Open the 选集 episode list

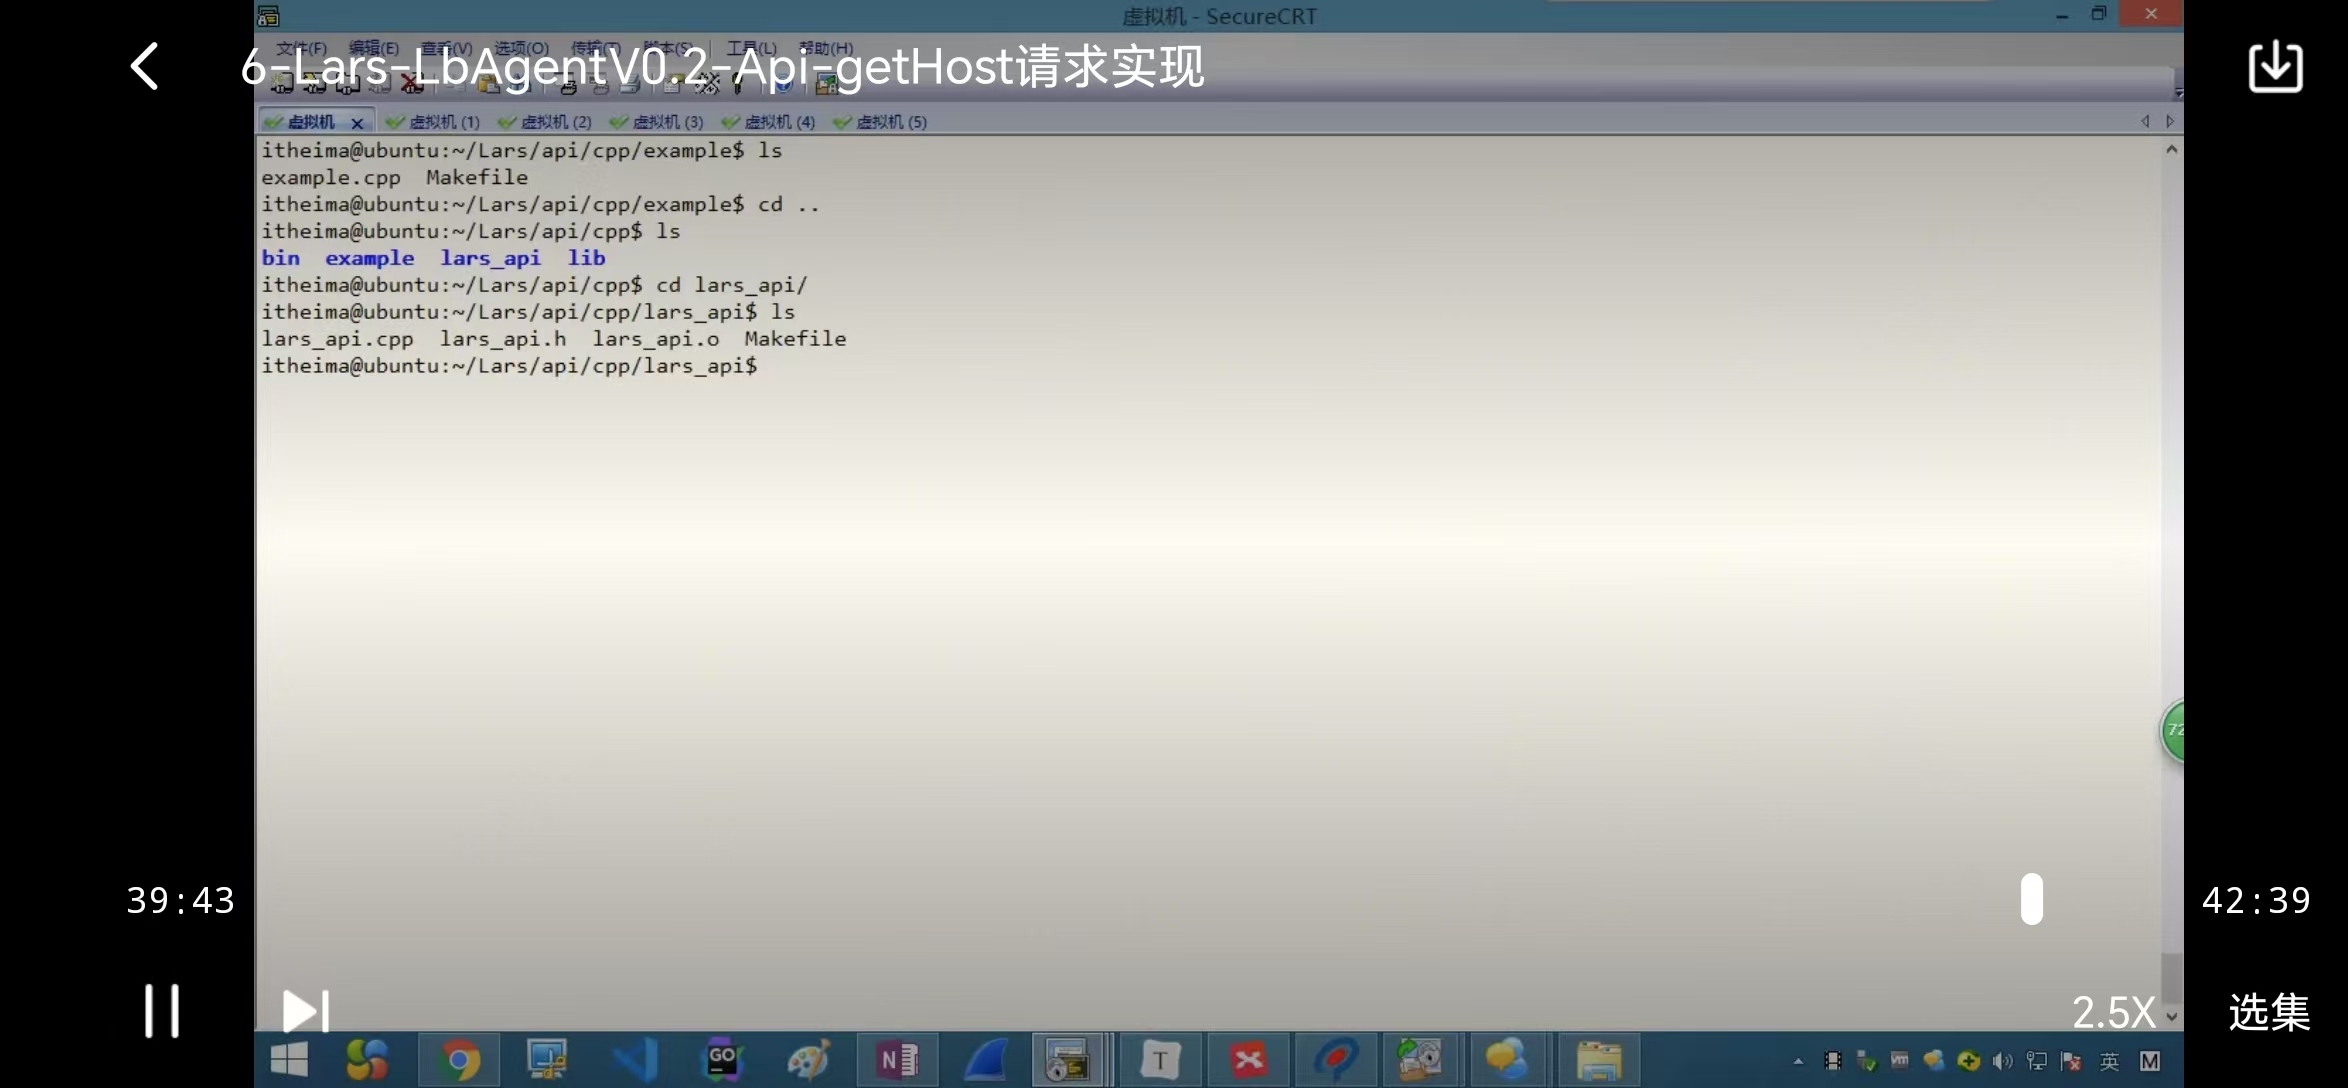pos(2269,1013)
